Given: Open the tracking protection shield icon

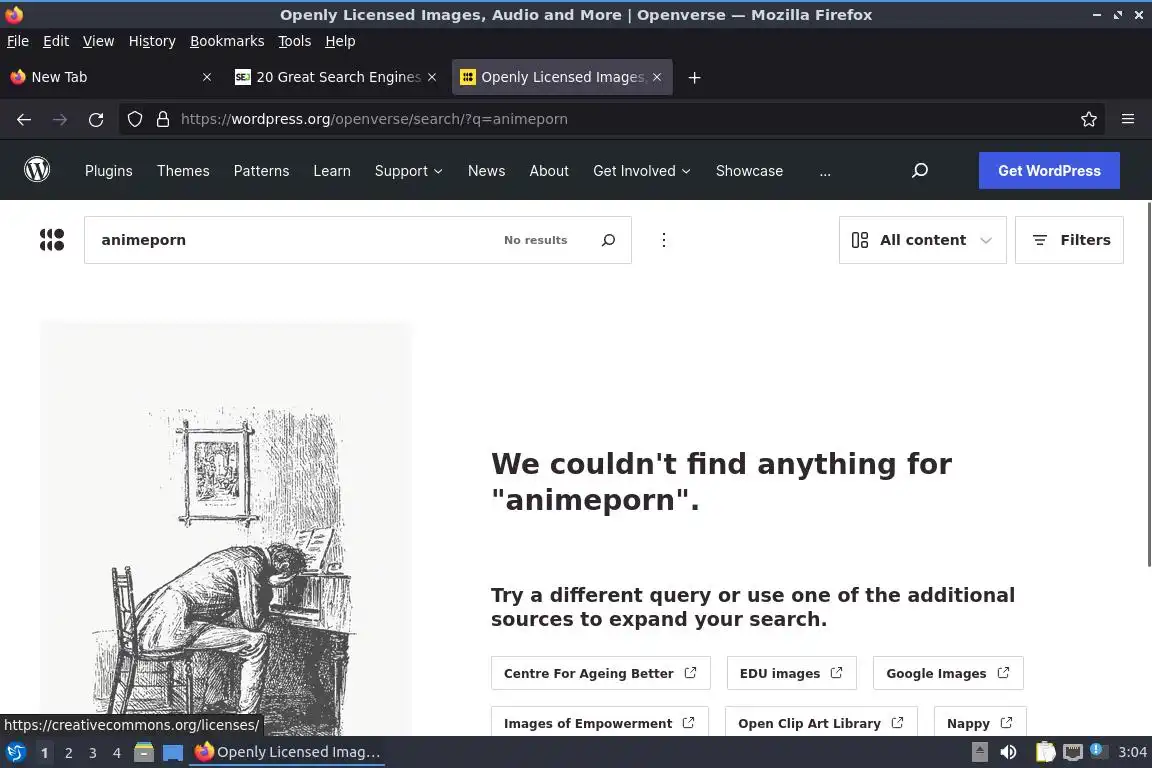Looking at the screenshot, I should 134,119.
